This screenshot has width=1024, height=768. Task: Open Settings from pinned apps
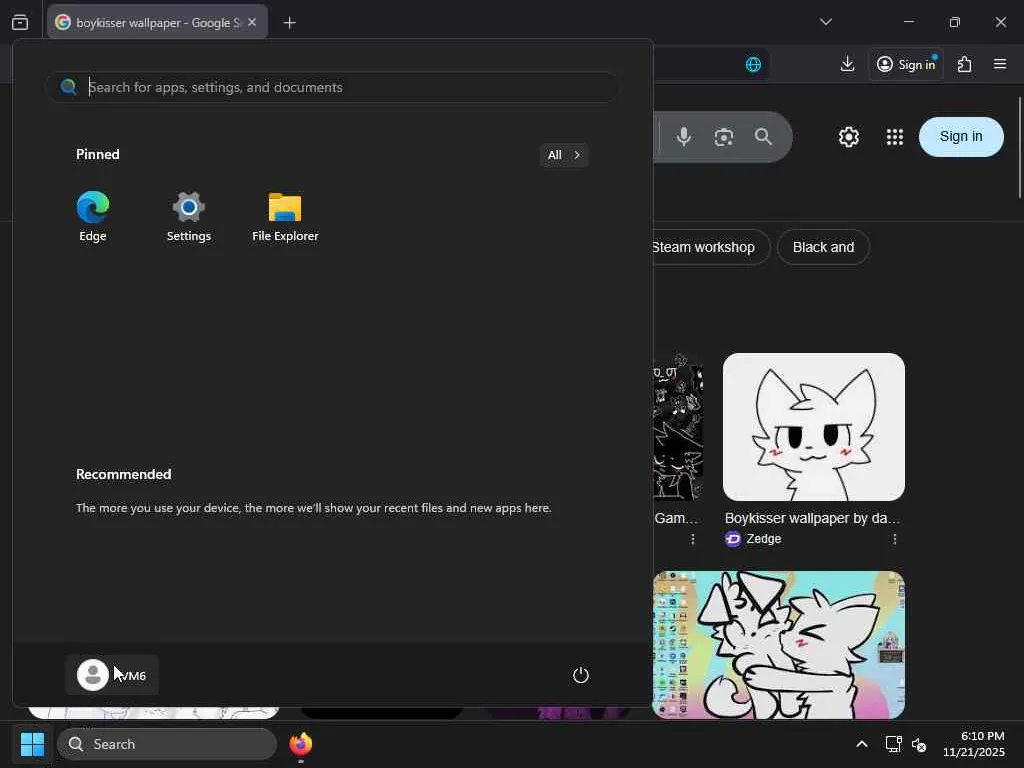click(x=189, y=217)
